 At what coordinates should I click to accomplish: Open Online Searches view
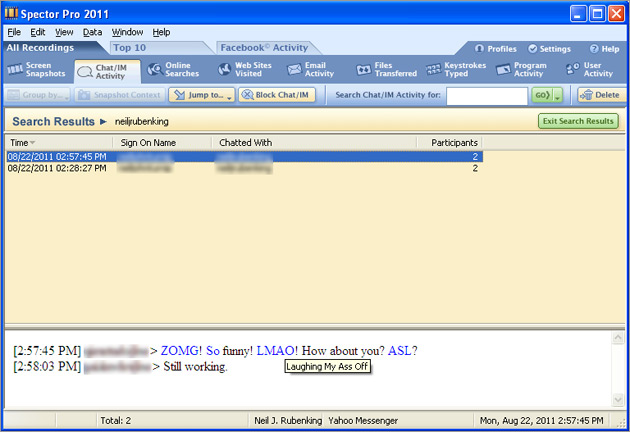point(172,70)
